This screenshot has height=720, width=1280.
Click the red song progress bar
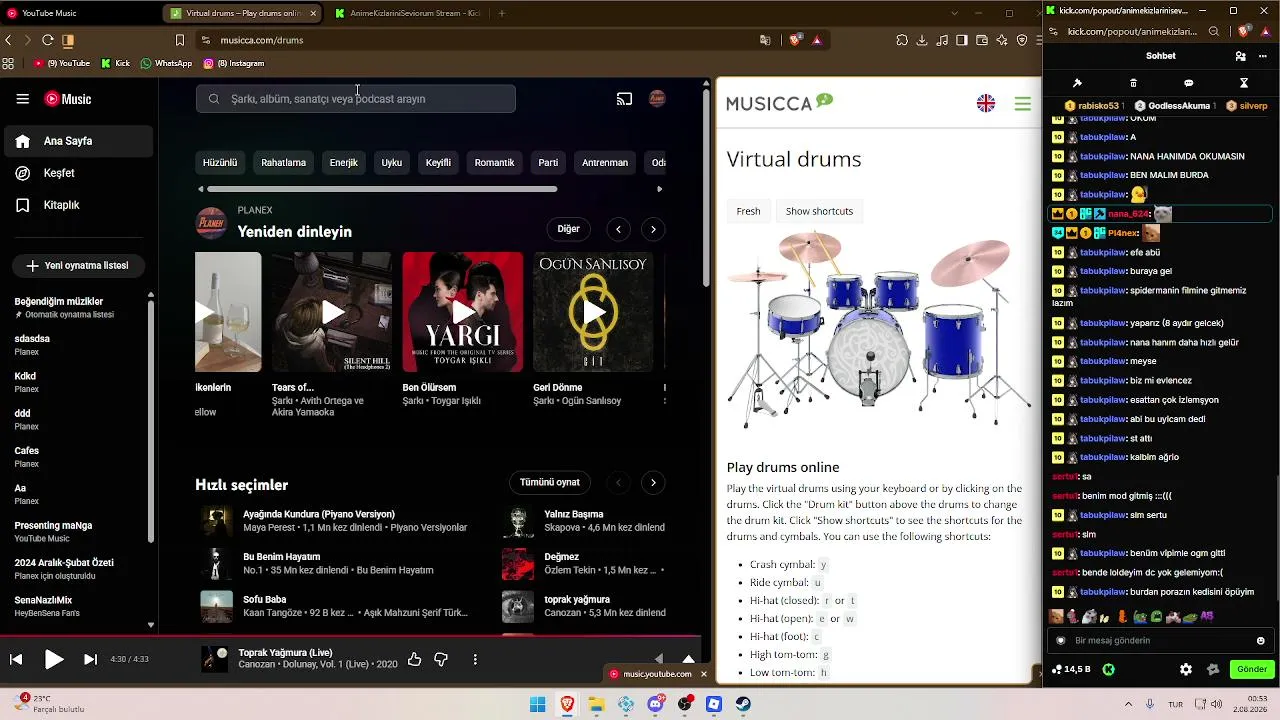[x=350, y=636]
